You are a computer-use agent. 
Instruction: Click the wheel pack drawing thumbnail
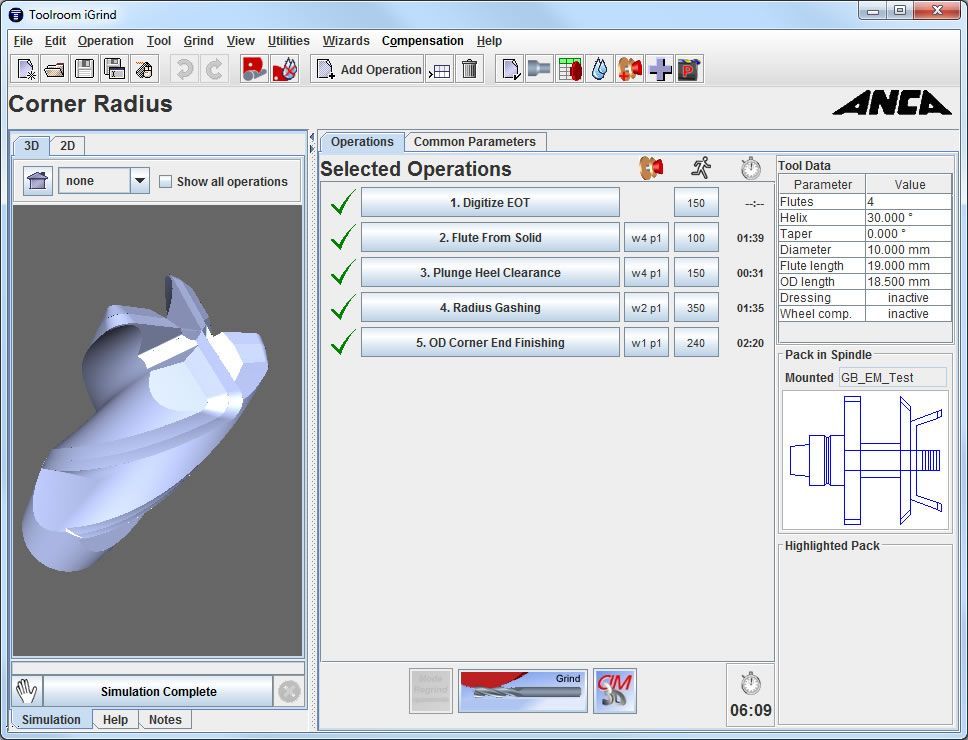pos(865,460)
